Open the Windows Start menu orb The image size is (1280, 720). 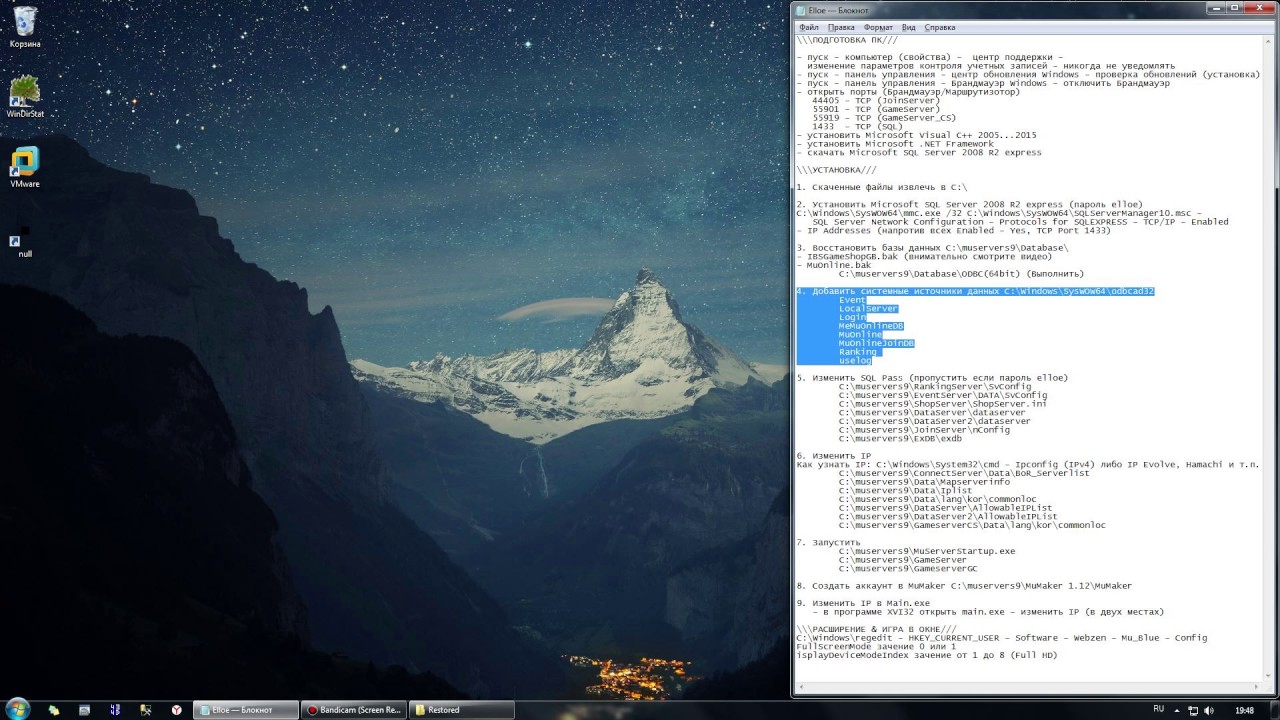tap(18, 709)
